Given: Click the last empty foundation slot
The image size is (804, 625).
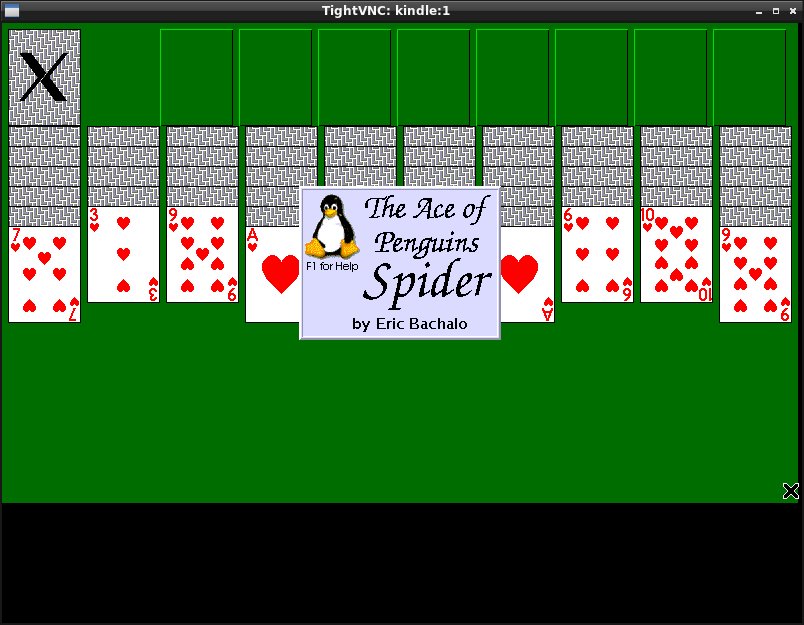Looking at the screenshot, I should 749,77.
